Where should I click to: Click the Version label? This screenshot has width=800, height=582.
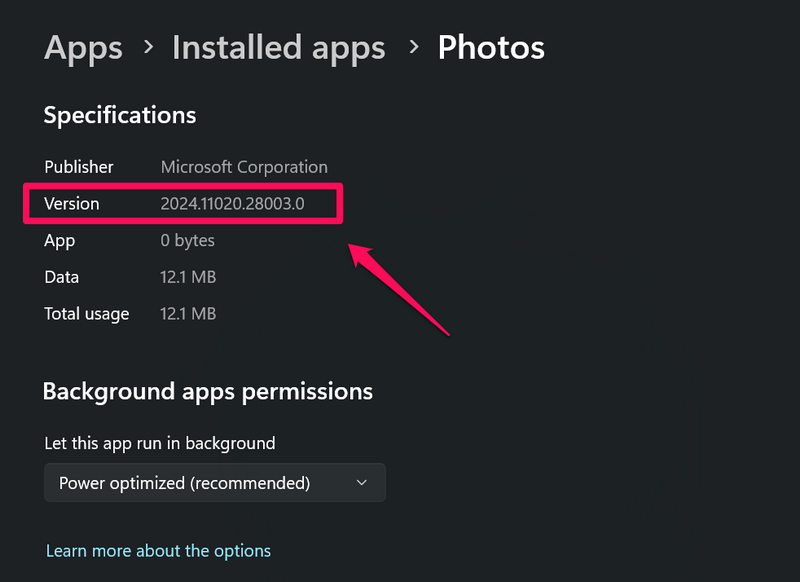[72, 204]
